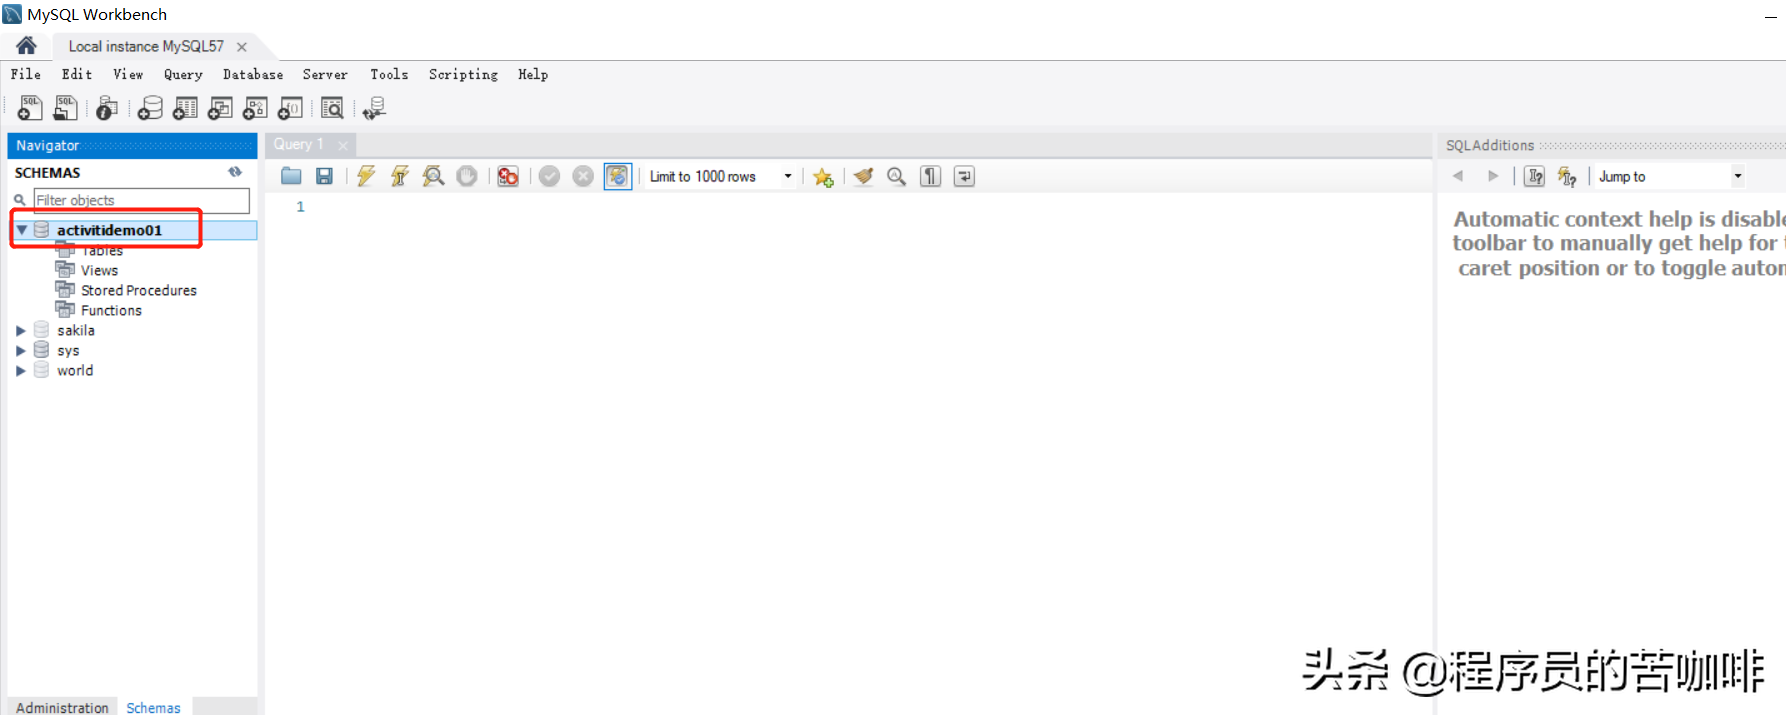The width and height of the screenshot is (1786, 715).
Task: Open the Database menu
Action: [x=253, y=74]
